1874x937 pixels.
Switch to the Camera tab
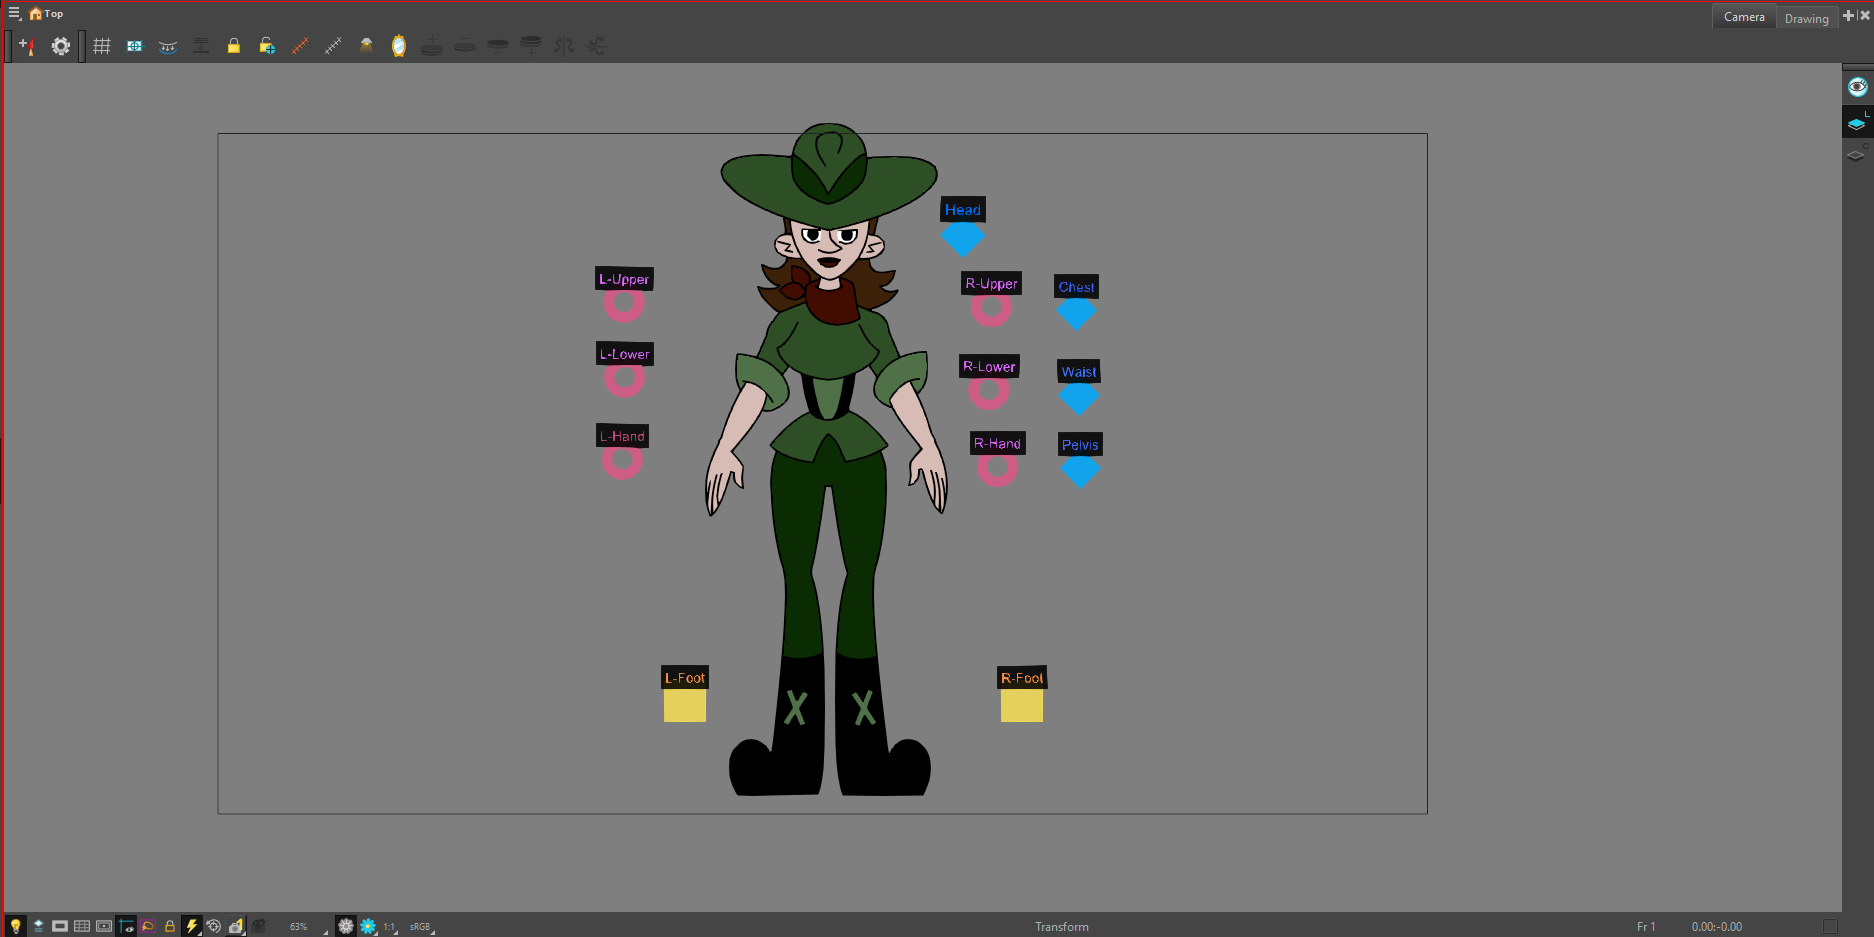[x=1744, y=17]
